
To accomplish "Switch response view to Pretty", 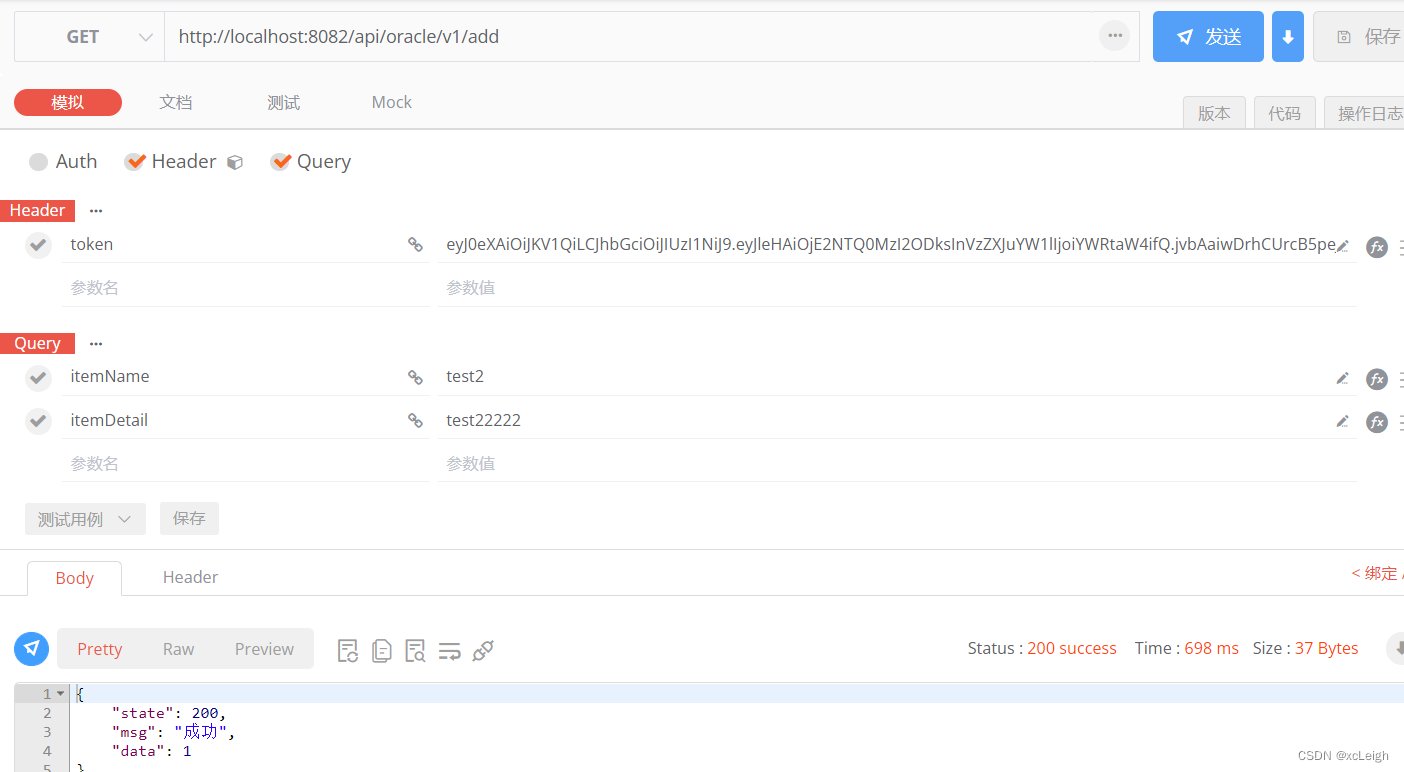I will (99, 649).
